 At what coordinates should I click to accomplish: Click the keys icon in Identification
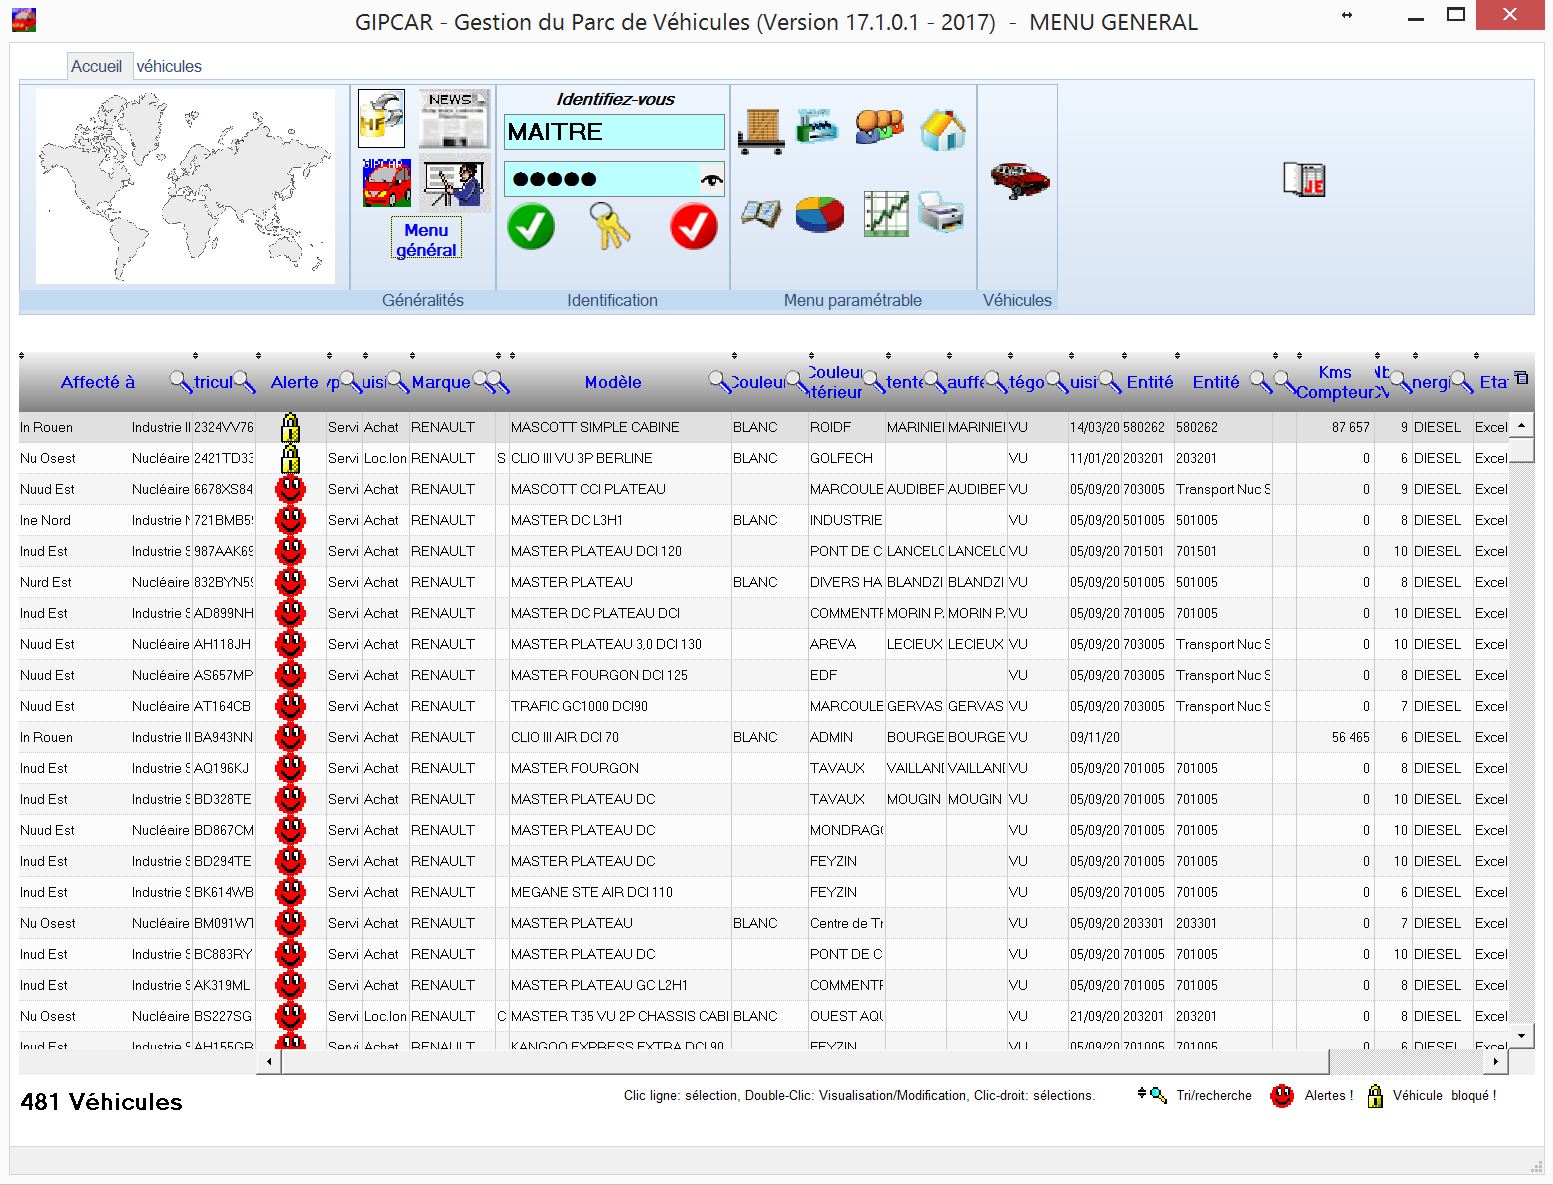(x=610, y=226)
